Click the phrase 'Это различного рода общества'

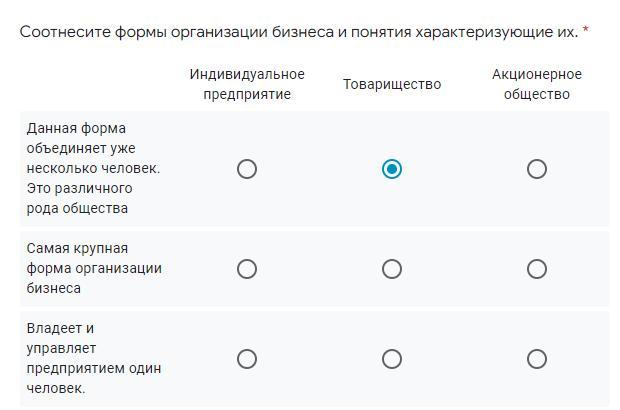79,198
